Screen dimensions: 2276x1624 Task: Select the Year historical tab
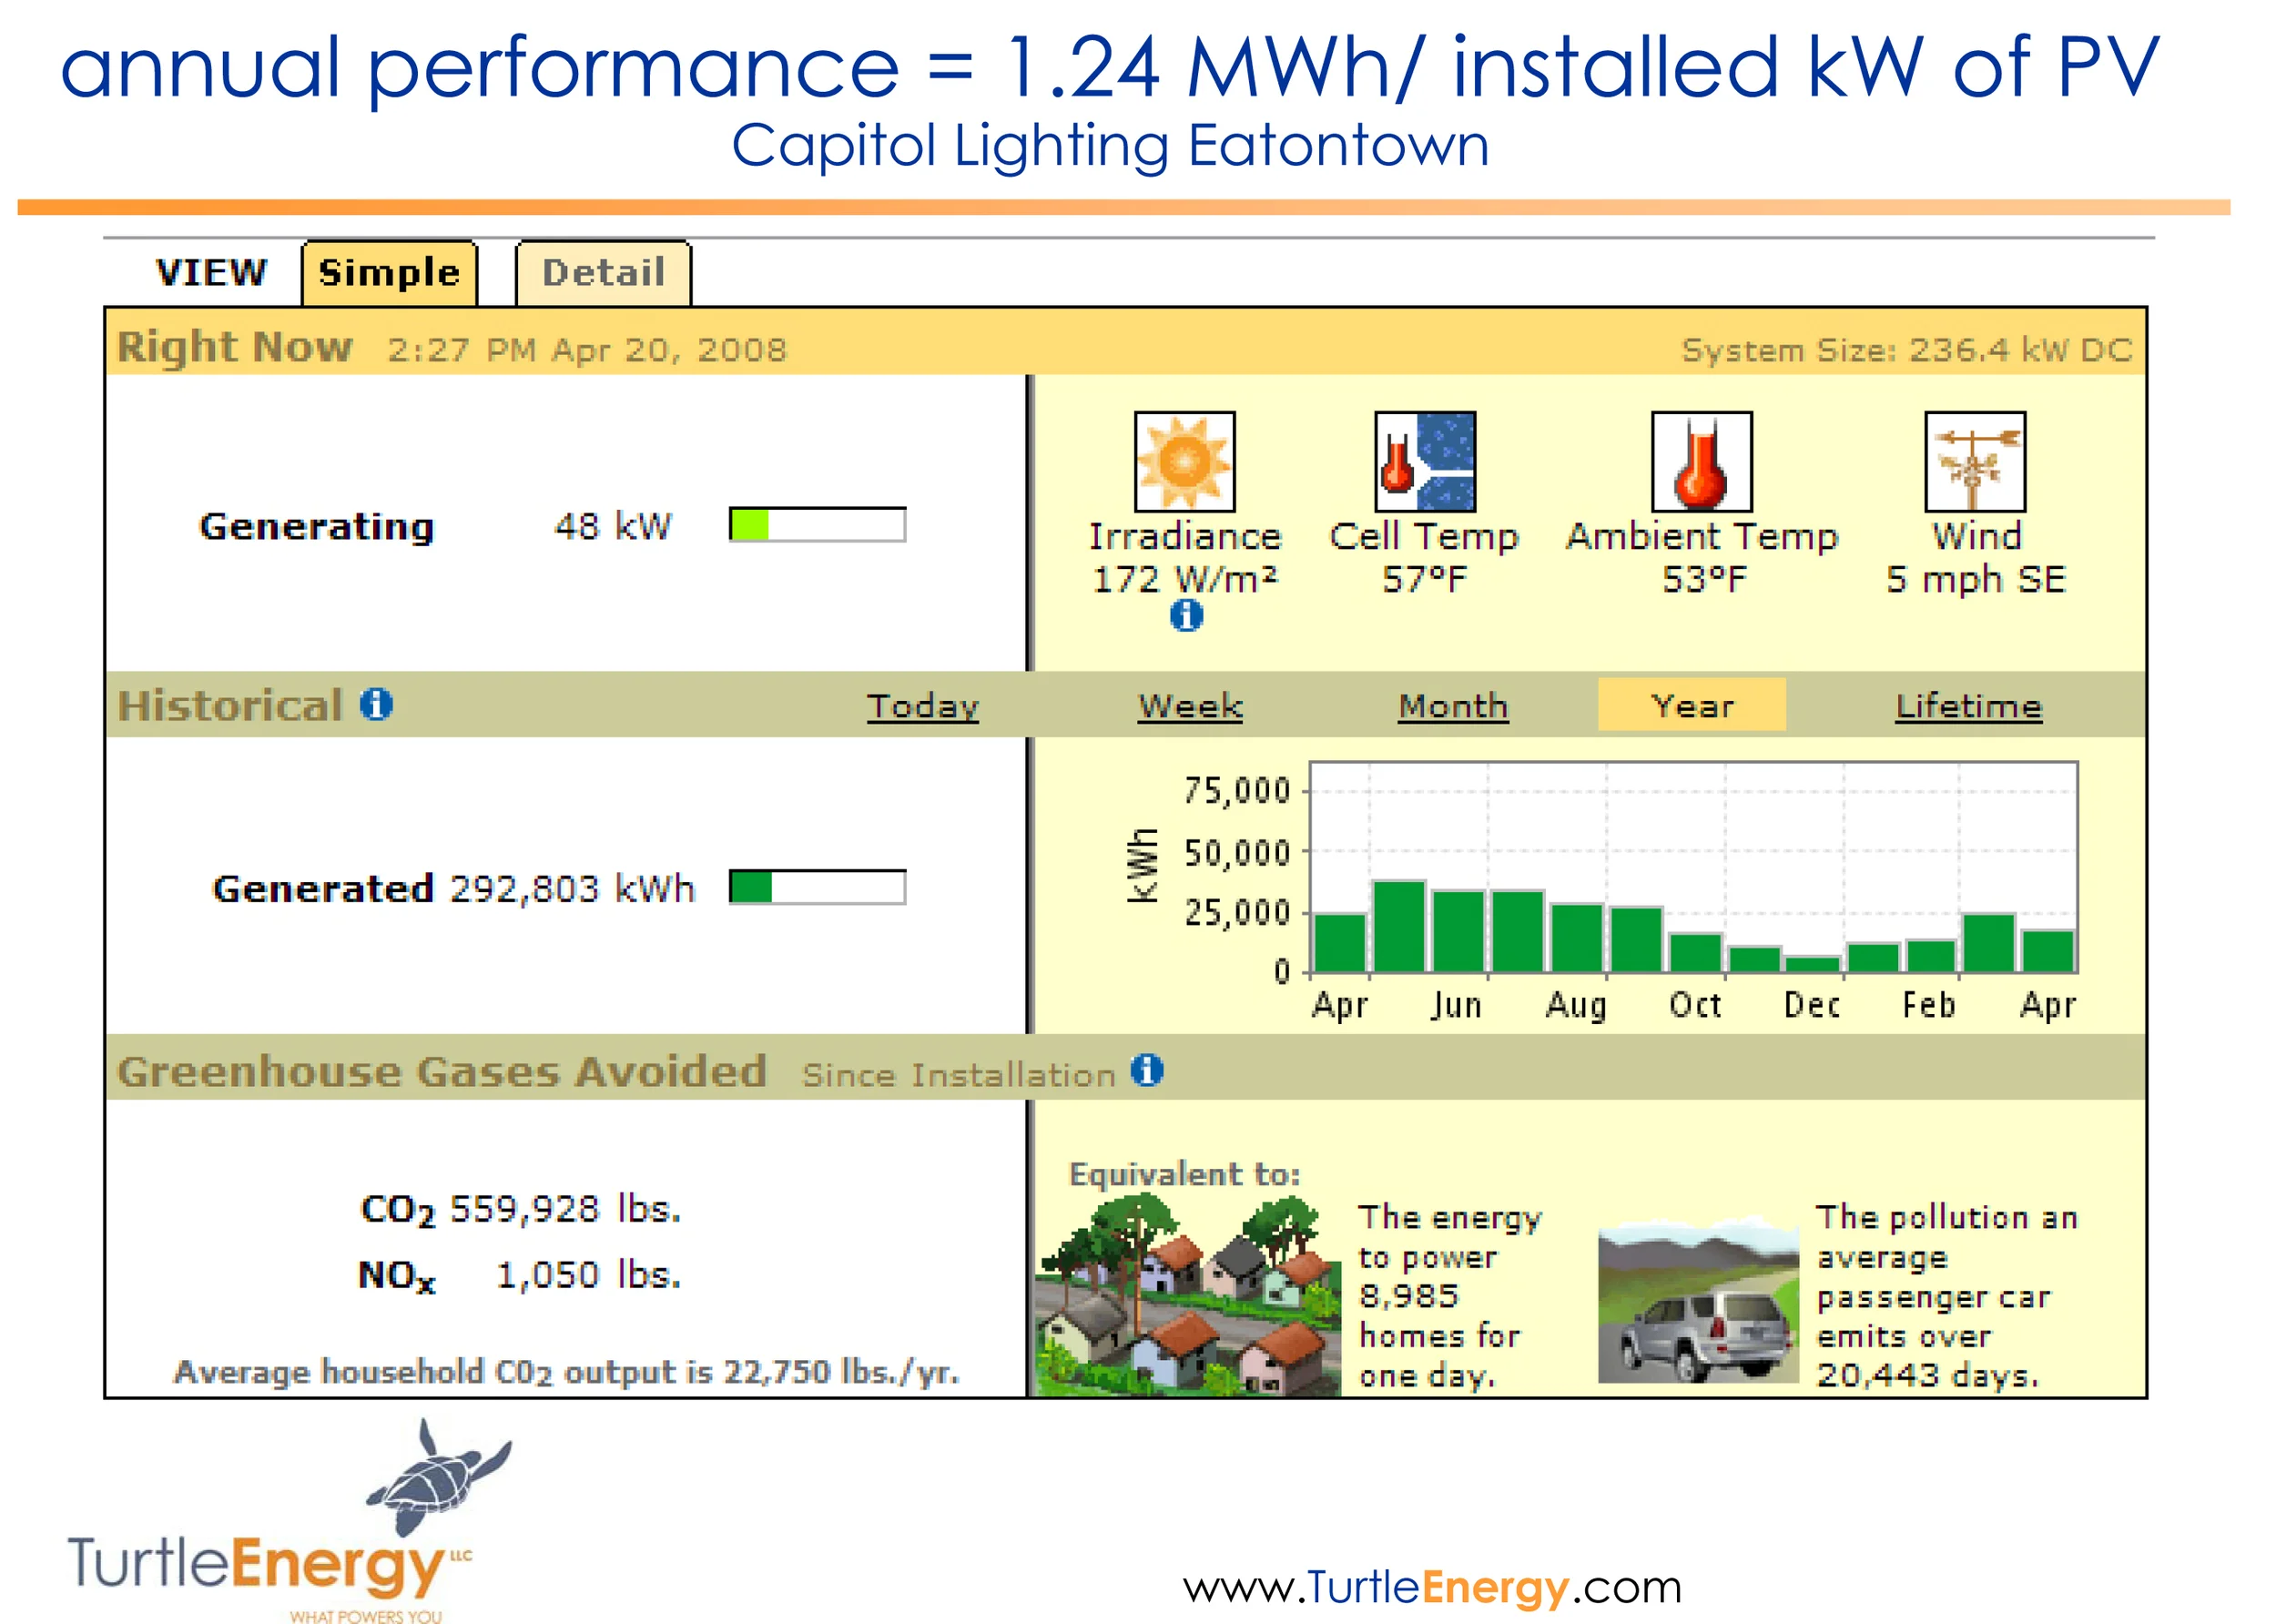tap(1692, 704)
